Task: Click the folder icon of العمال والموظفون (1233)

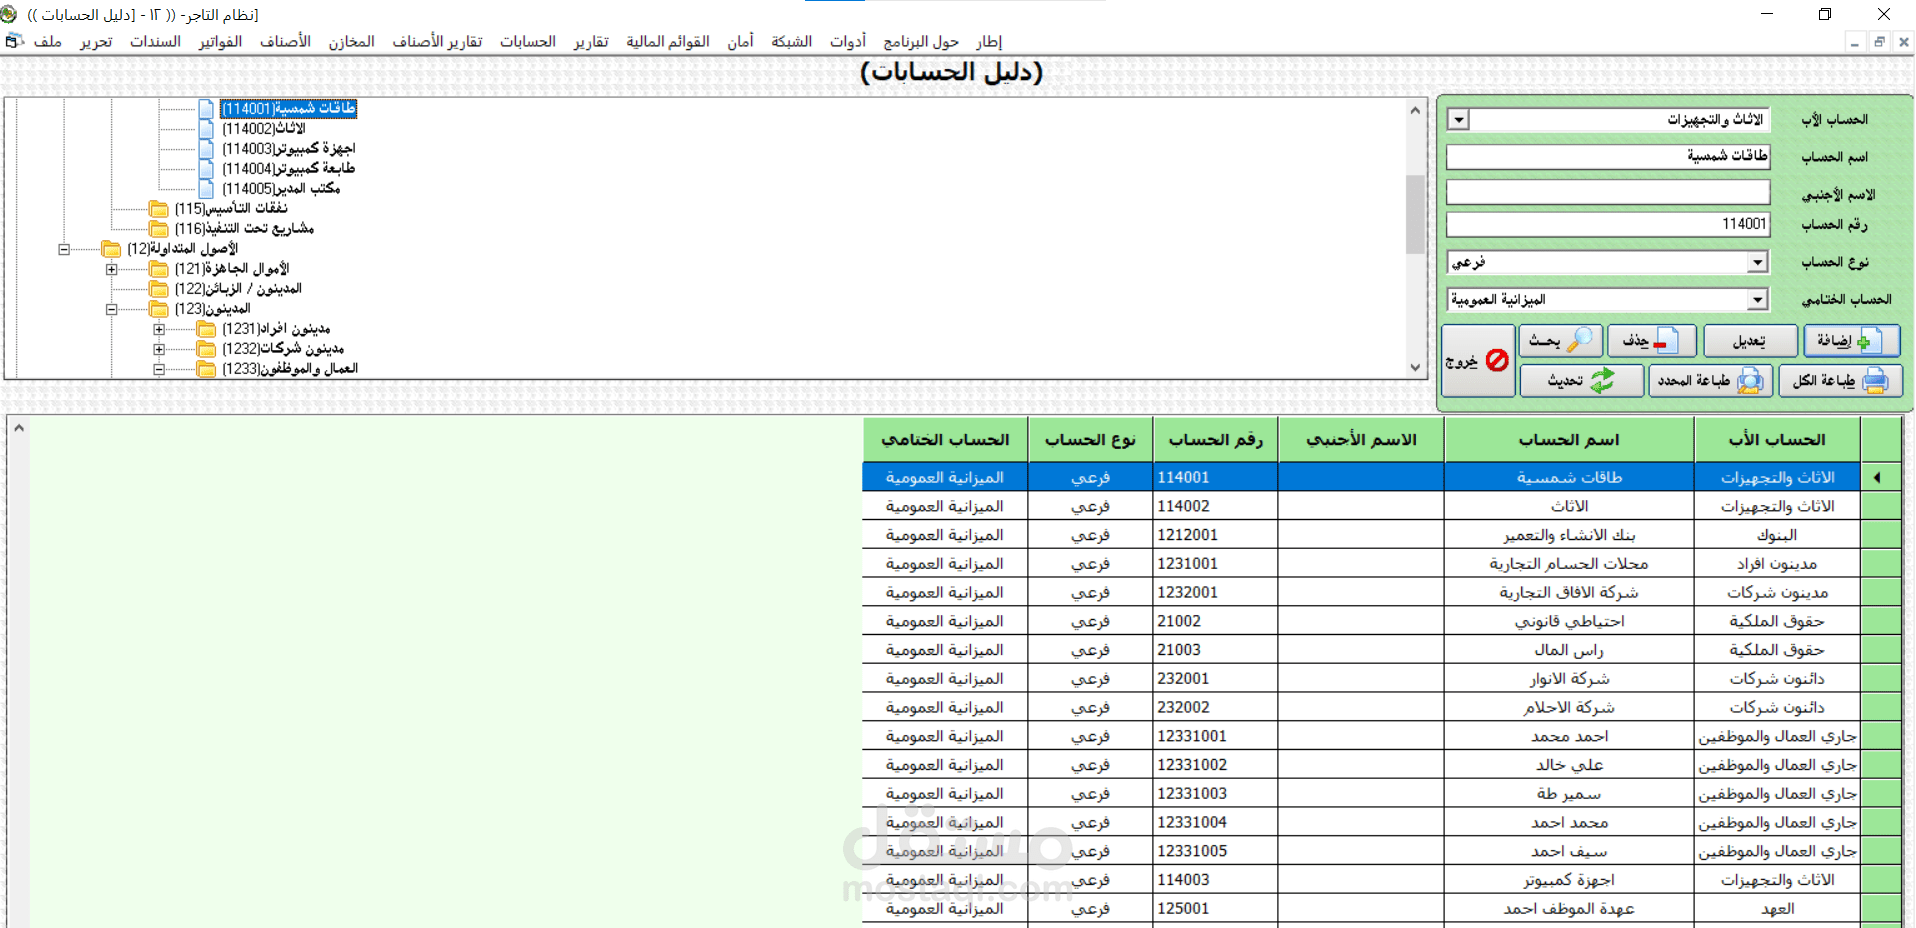Action: (x=207, y=369)
